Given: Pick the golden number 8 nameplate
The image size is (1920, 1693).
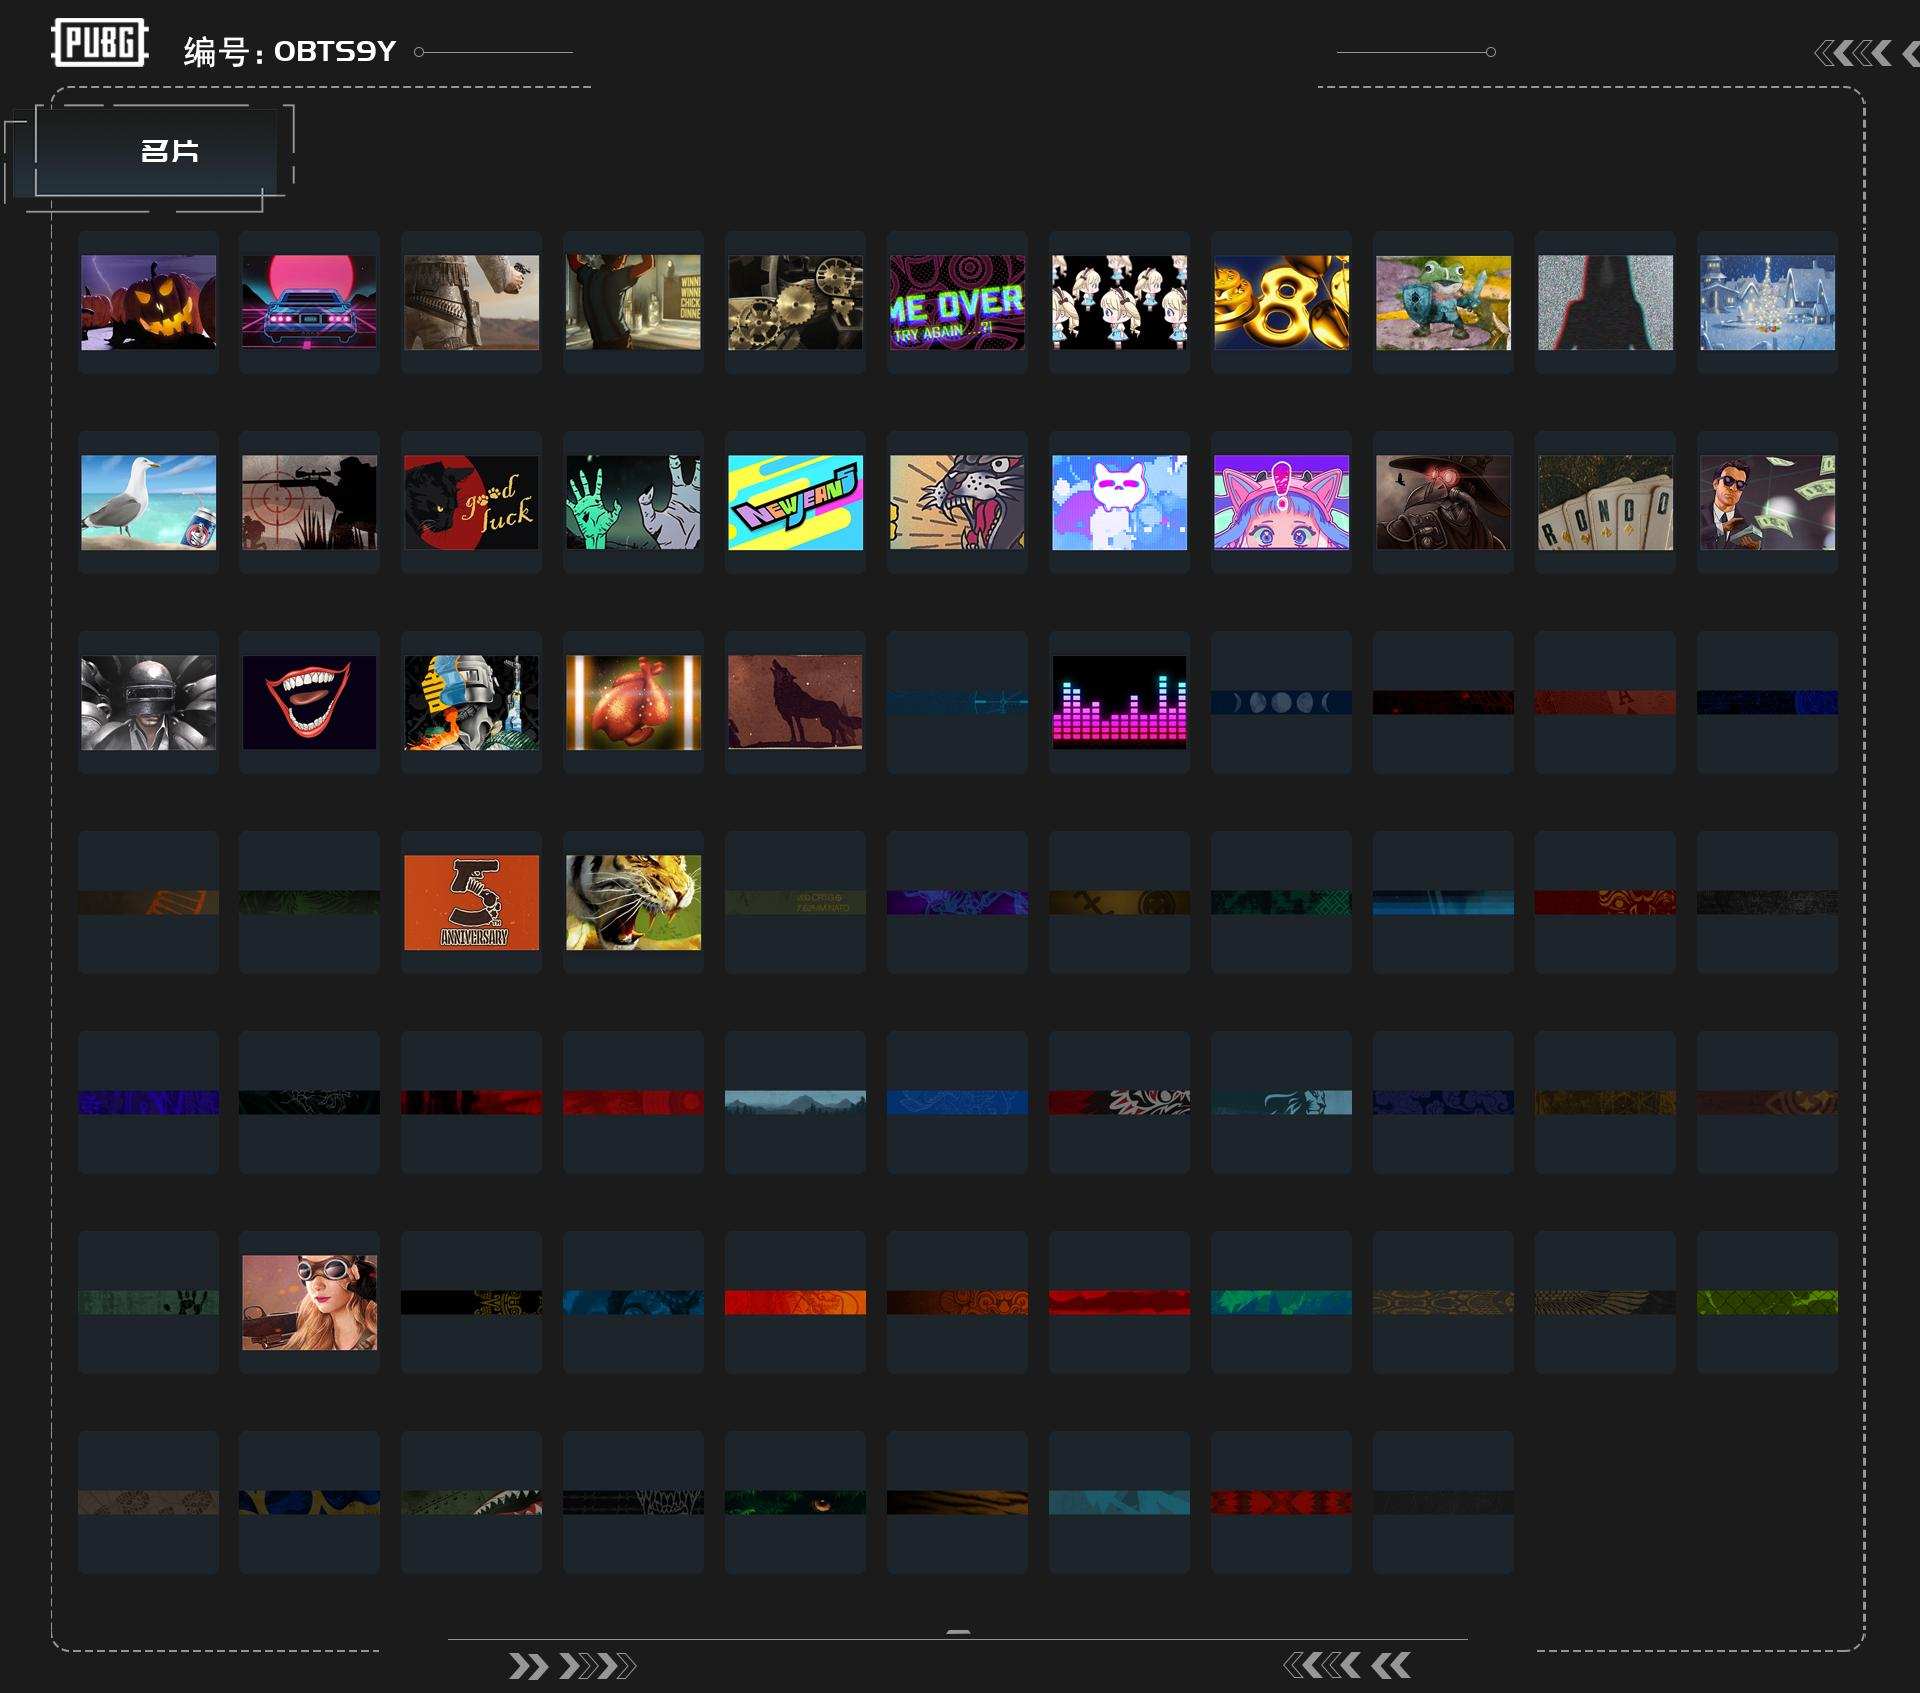Looking at the screenshot, I should [1281, 302].
